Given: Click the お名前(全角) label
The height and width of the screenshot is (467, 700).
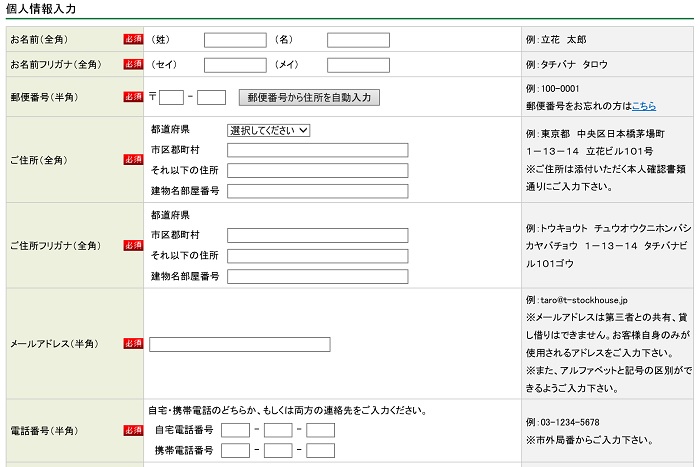Looking at the screenshot, I should tap(39, 39).
